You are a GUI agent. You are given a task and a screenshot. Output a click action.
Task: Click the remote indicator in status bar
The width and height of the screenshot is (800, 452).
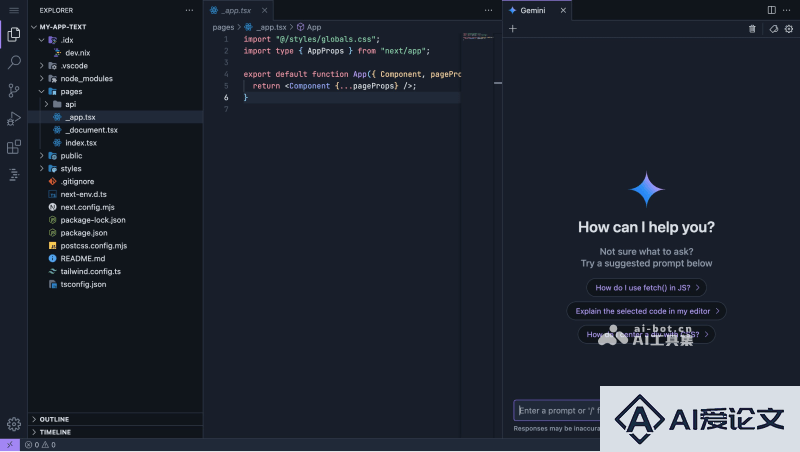(10, 445)
